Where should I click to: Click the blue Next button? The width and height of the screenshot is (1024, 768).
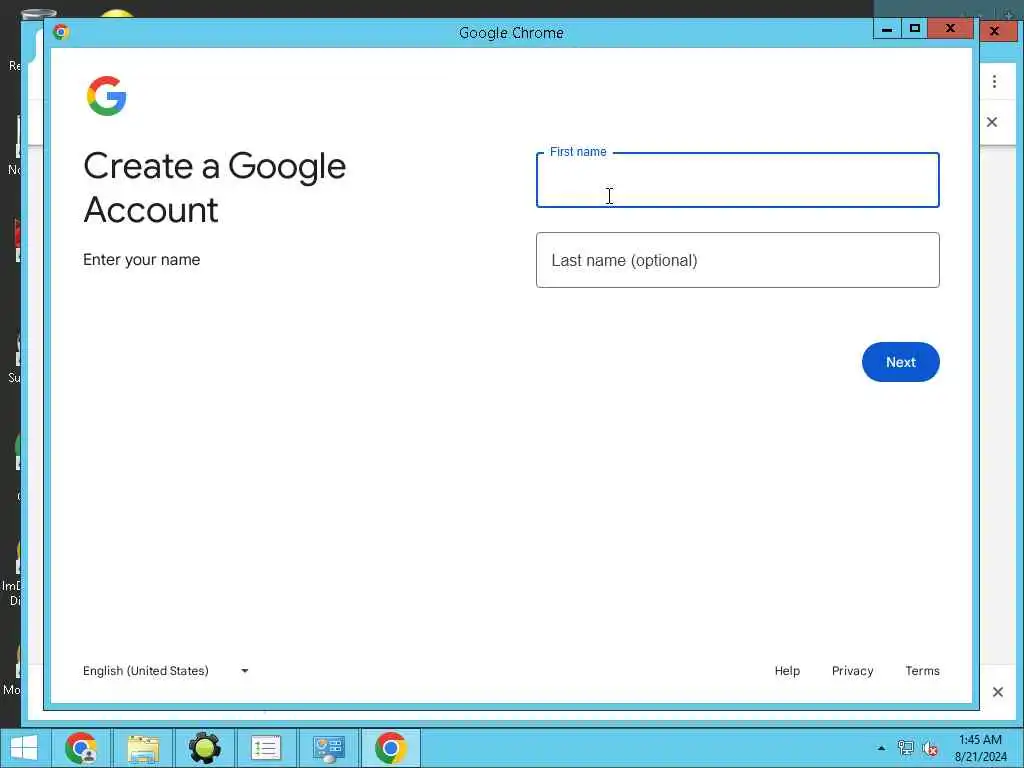[901, 362]
